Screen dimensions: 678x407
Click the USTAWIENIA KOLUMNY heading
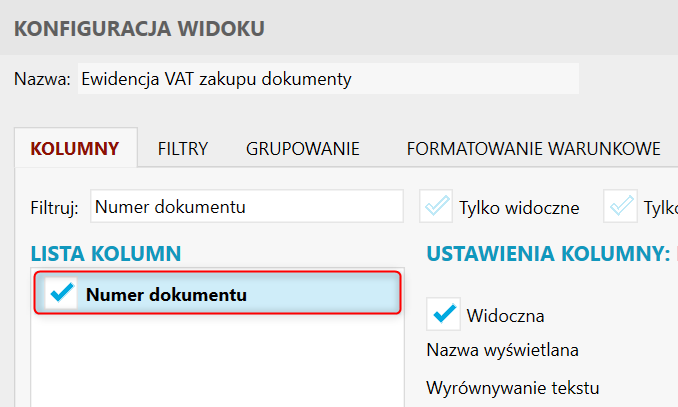[x=548, y=253]
